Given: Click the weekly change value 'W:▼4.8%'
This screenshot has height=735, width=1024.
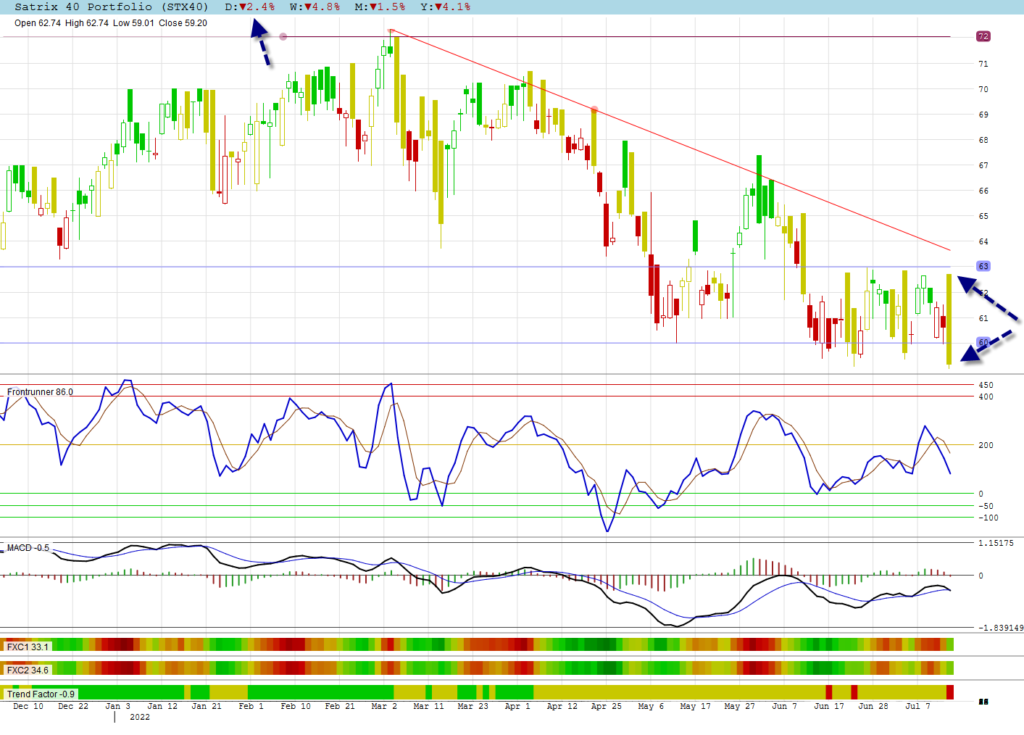Looking at the screenshot, I should [x=315, y=7].
